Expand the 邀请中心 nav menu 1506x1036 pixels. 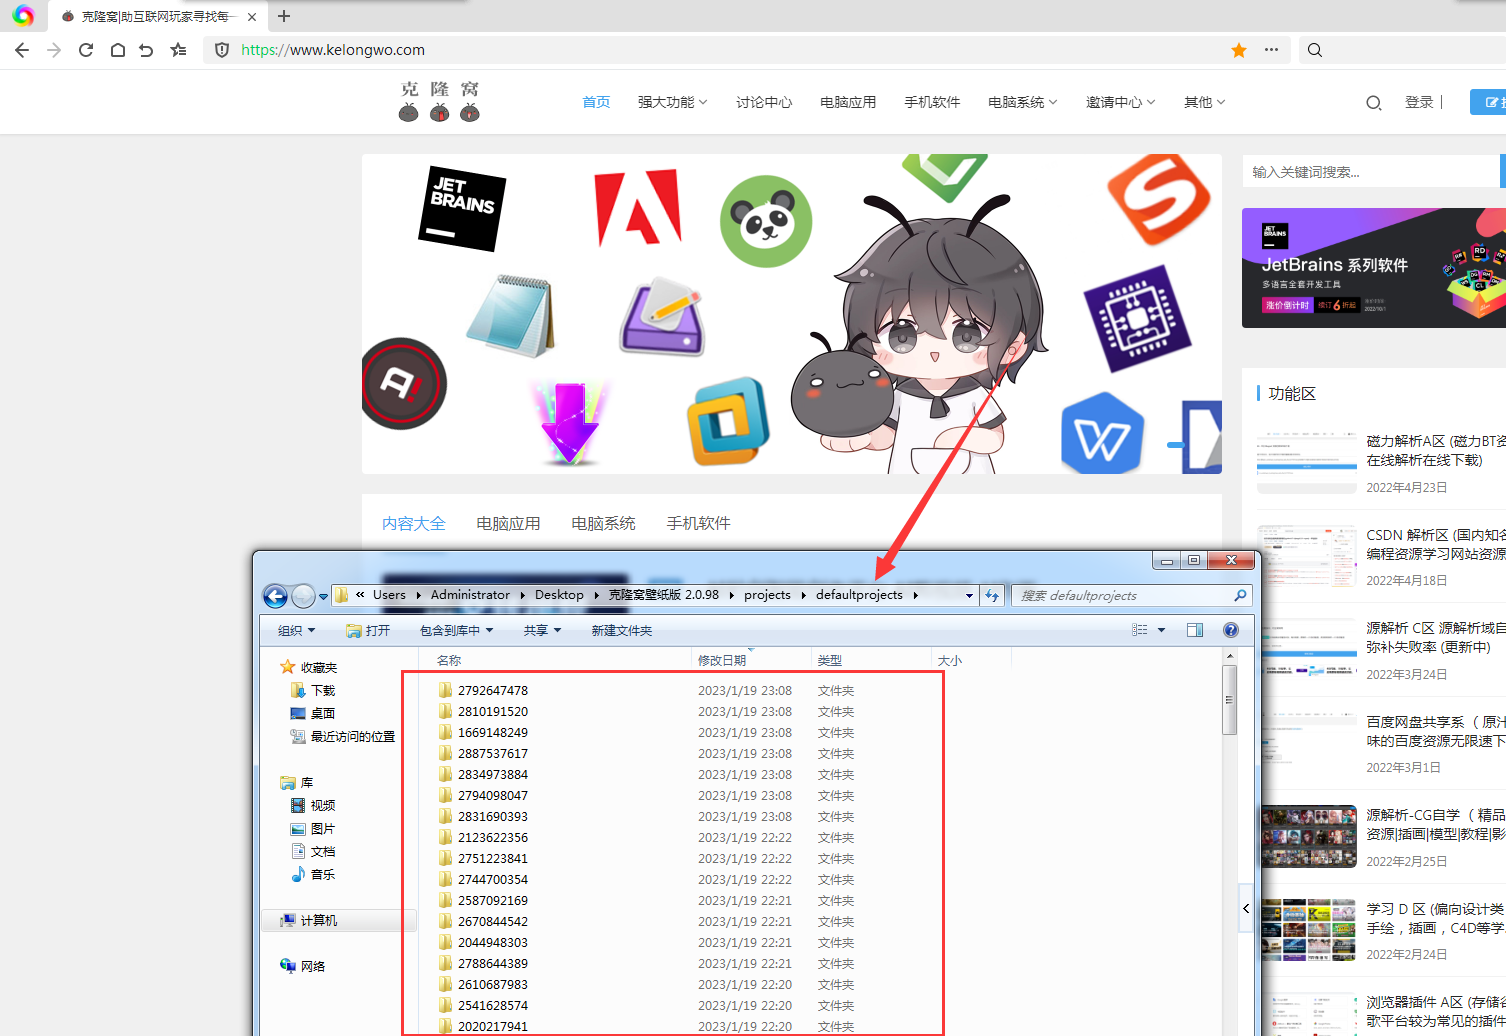(x=1120, y=102)
